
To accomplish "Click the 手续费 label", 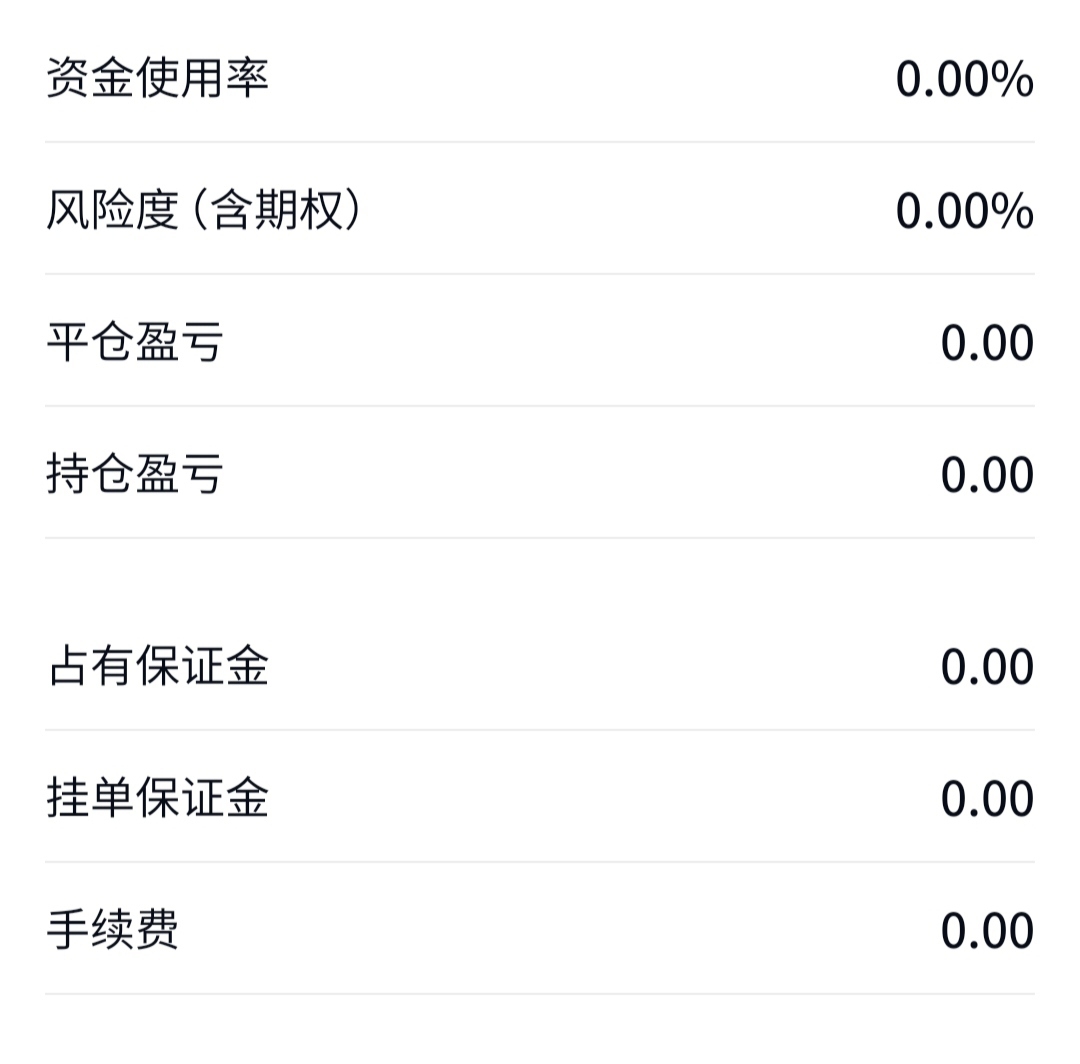I will pyautogui.click(x=112, y=930).
